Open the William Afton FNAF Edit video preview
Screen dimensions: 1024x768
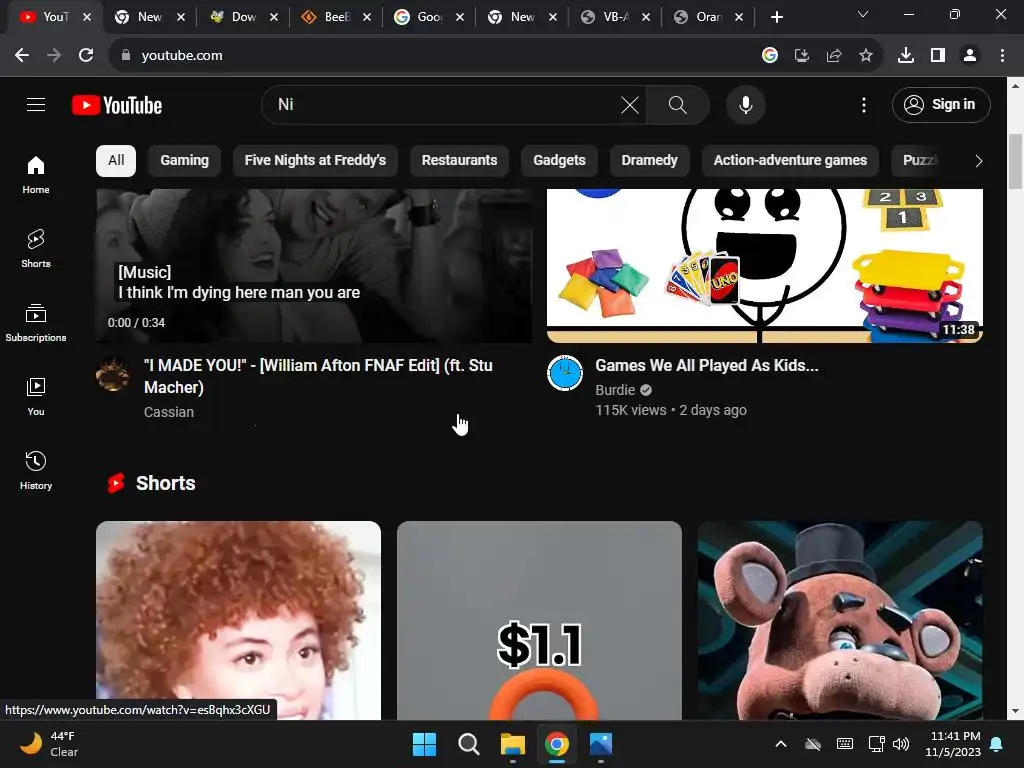pos(313,265)
